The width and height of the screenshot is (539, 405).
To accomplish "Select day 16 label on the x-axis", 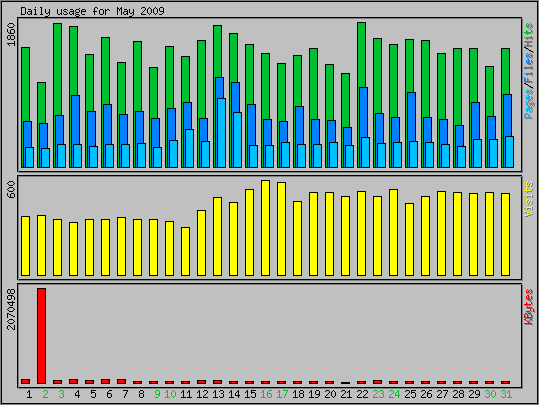I will pyautogui.click(x=266, y=394).
